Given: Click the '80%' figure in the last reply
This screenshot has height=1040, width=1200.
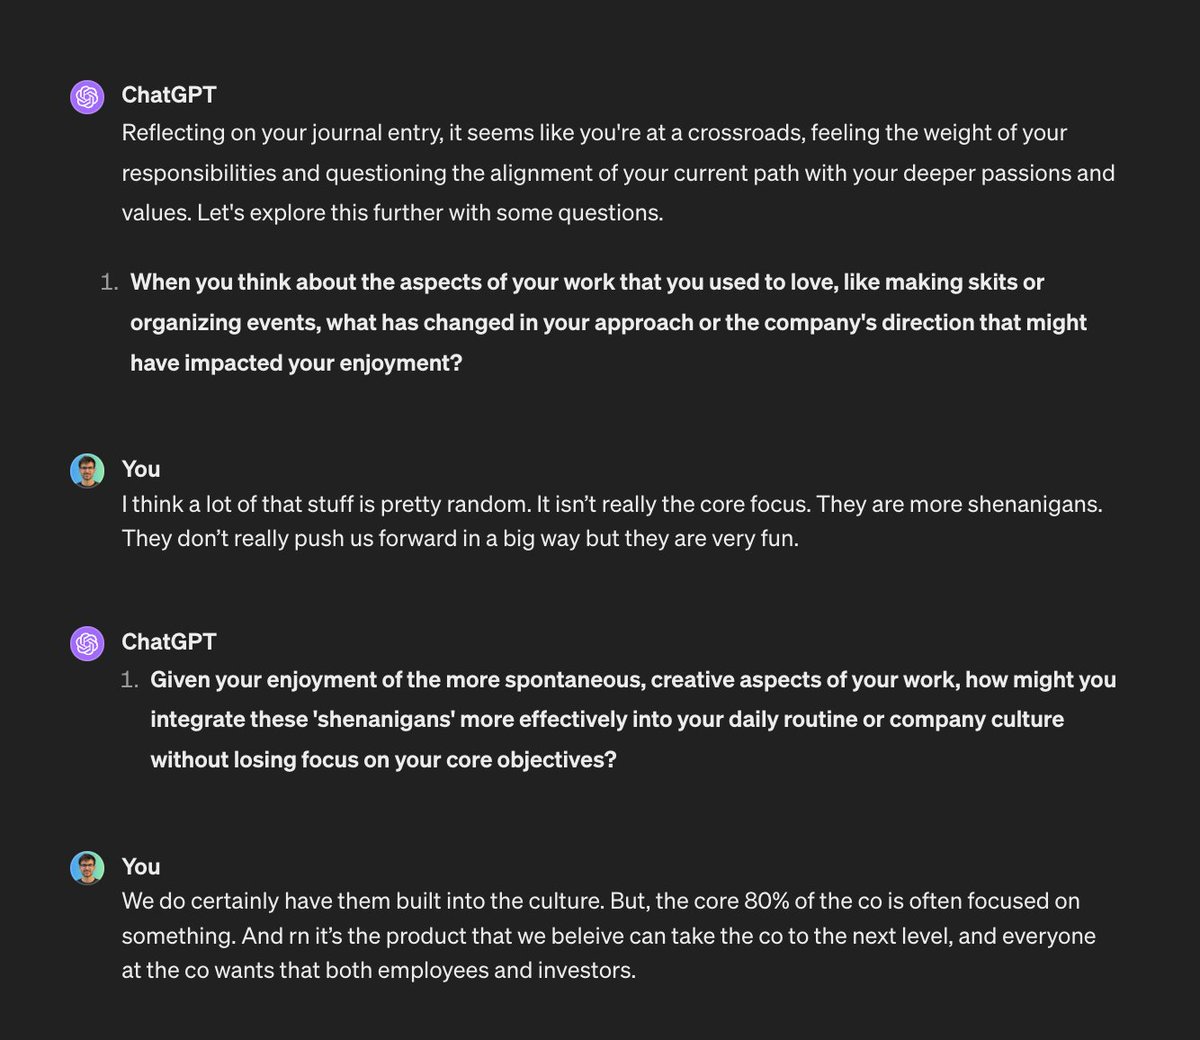Looking at the screenshot, I should [x=766, y=901].
